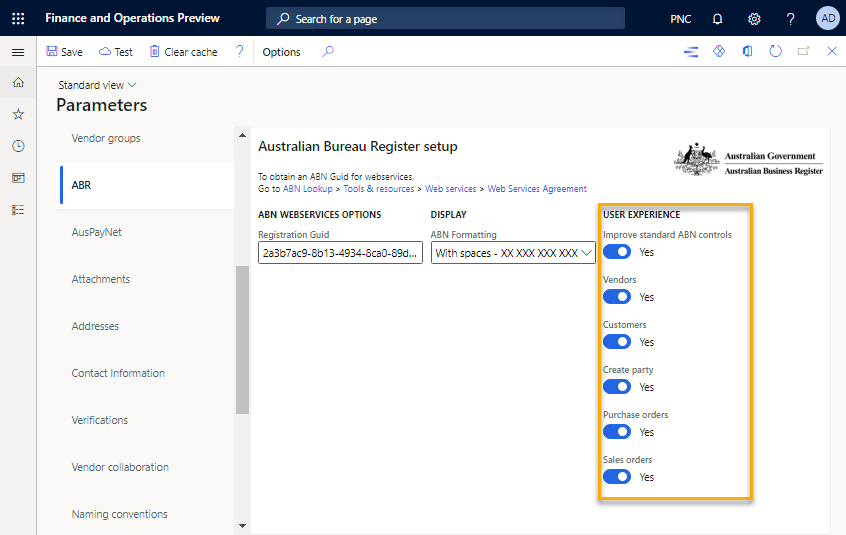Go to the Home icon in sidebar

click(18, 83)
